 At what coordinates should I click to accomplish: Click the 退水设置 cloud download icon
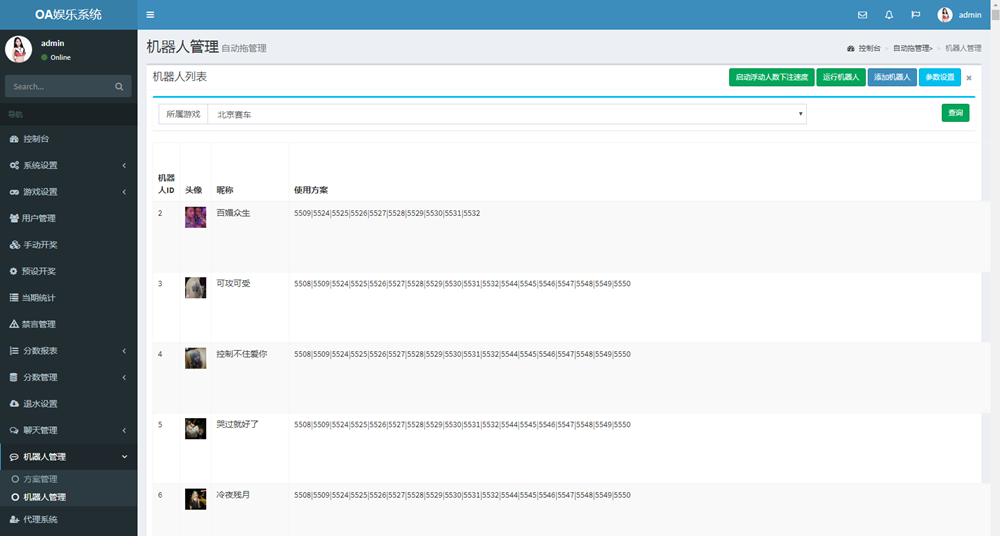pyautogui.click(x=14, y=404)
